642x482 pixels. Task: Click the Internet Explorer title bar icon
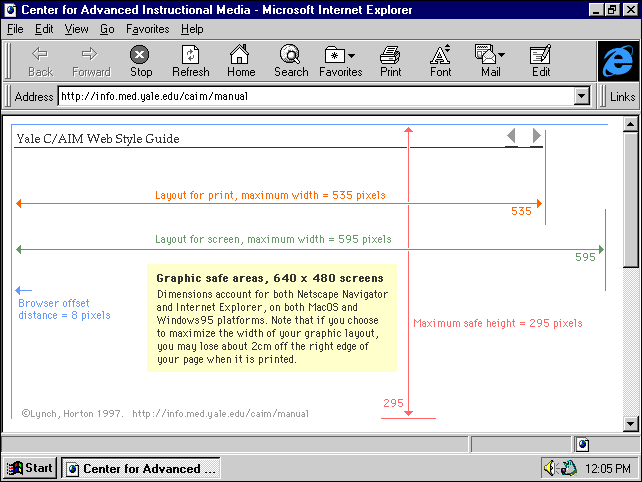[10, 10]
